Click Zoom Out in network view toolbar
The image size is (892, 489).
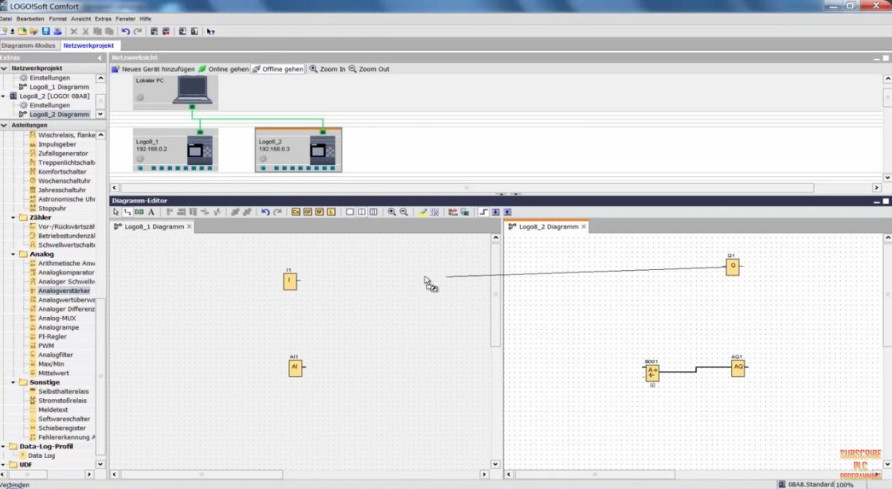pyautogui.click(x=369, y=69)
